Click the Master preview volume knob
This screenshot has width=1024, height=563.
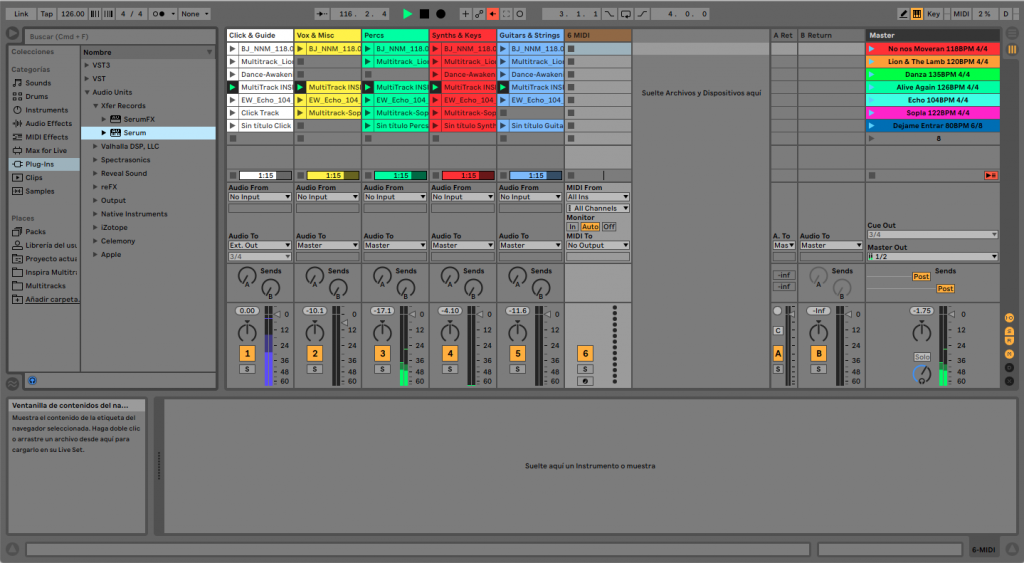point(923,375)
